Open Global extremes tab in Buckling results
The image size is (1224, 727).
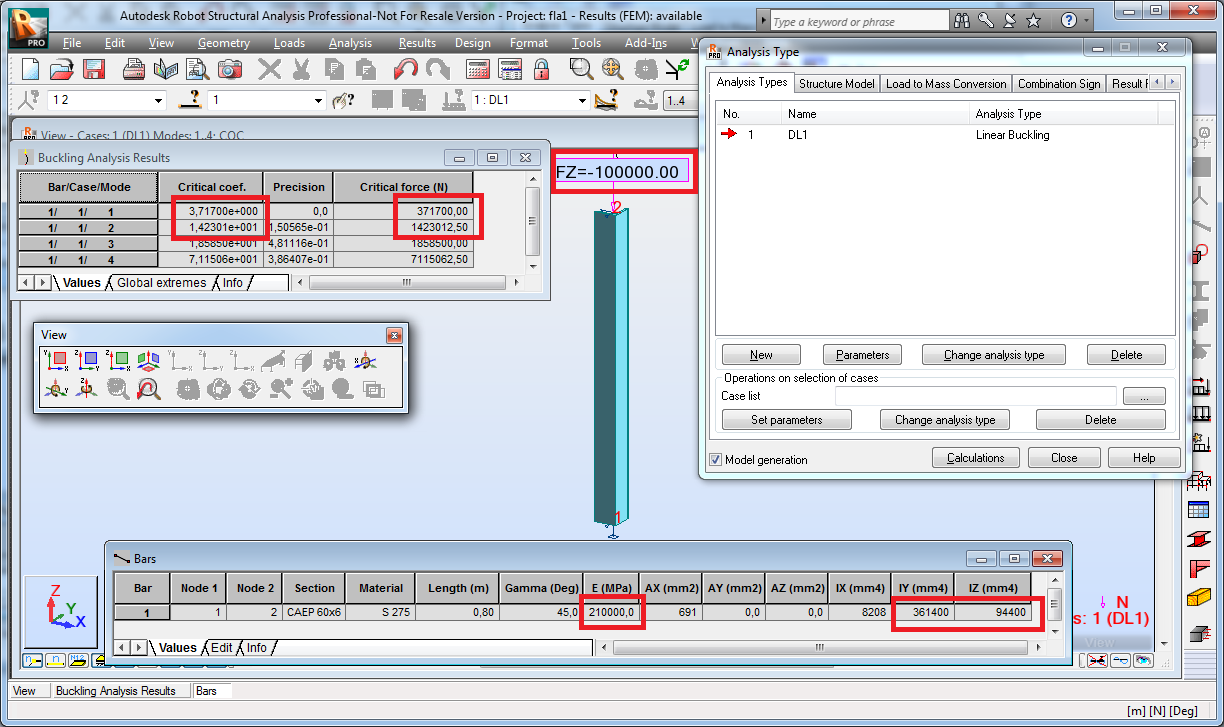(161, 283)
